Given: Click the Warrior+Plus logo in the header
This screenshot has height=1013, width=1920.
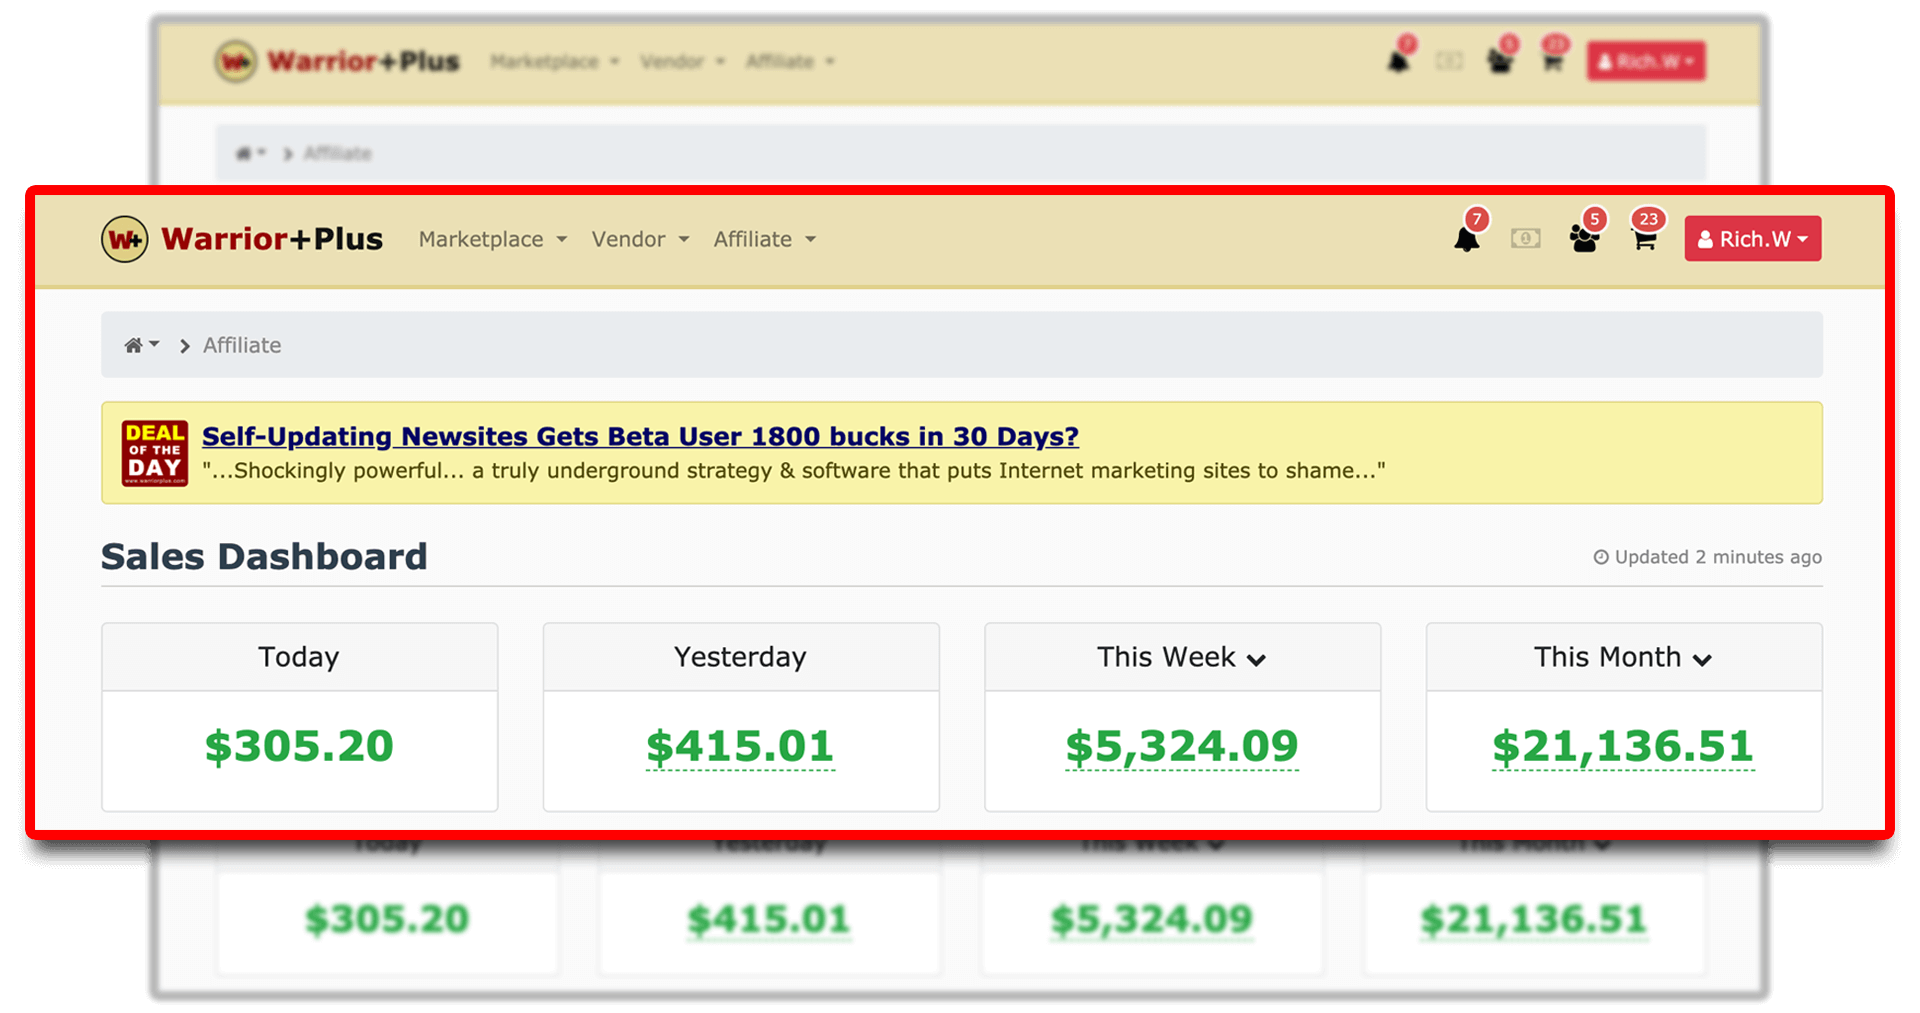Looking at the screenshot, I should (242, 239).
